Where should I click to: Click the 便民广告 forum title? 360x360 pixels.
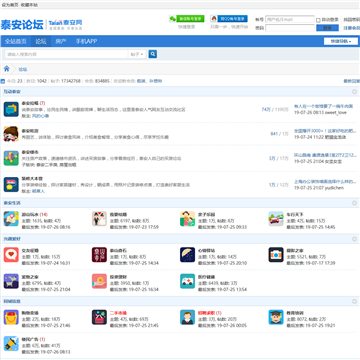tap(30, 339)
